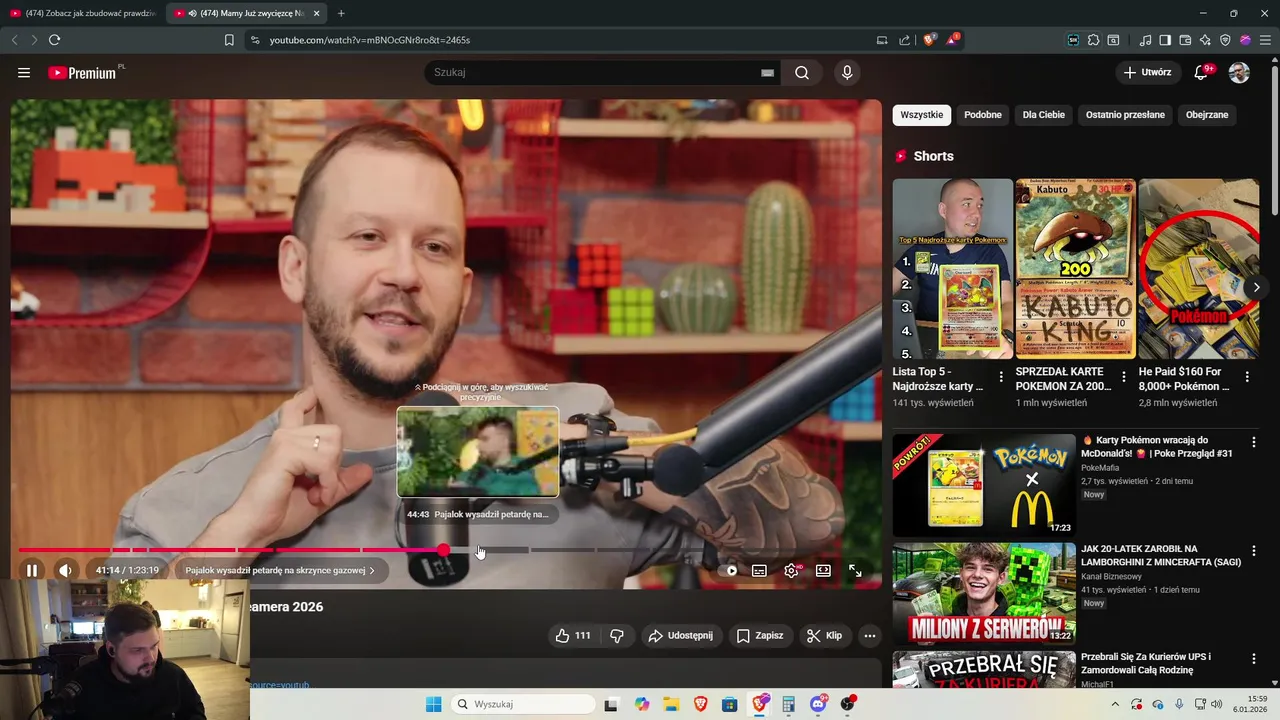Open options for 'Karty Pokémon wracają' video
The image size is (1280, 720).
point(1254,442)
